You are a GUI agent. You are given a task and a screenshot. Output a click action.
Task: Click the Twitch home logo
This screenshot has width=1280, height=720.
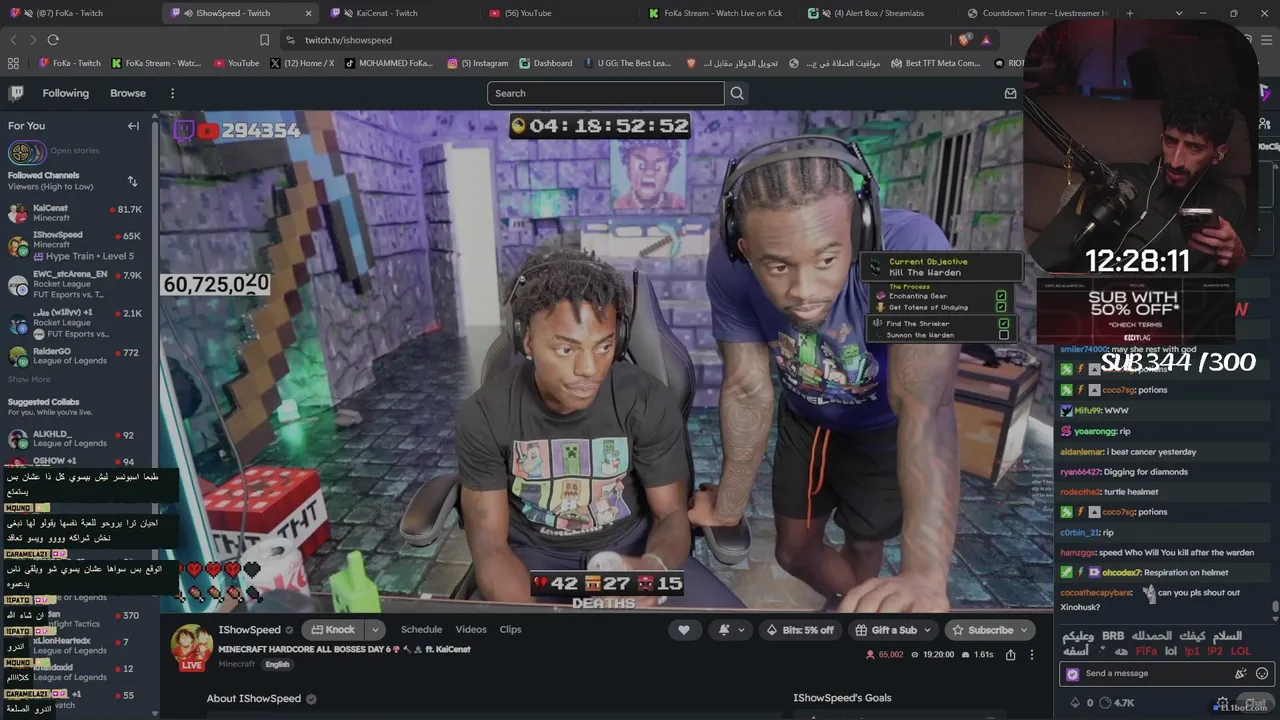(16, 93)
